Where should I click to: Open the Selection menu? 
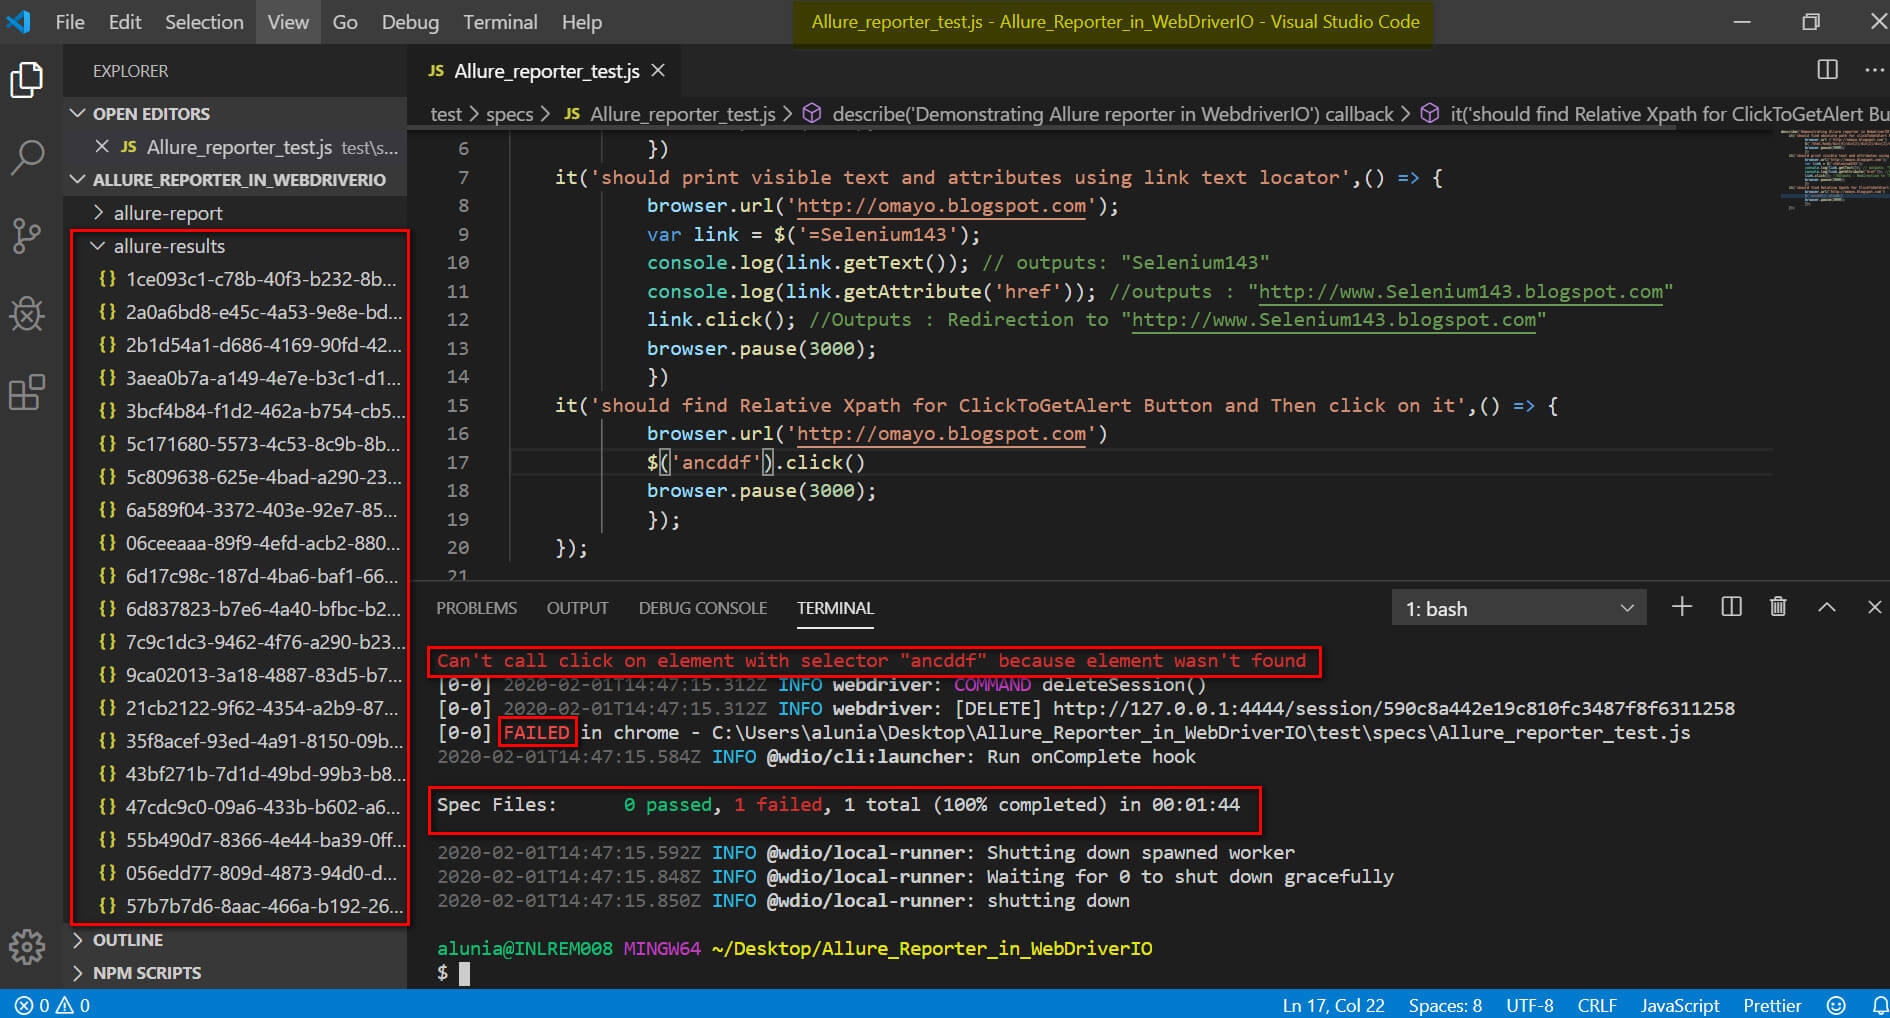[x=204, y=22]
